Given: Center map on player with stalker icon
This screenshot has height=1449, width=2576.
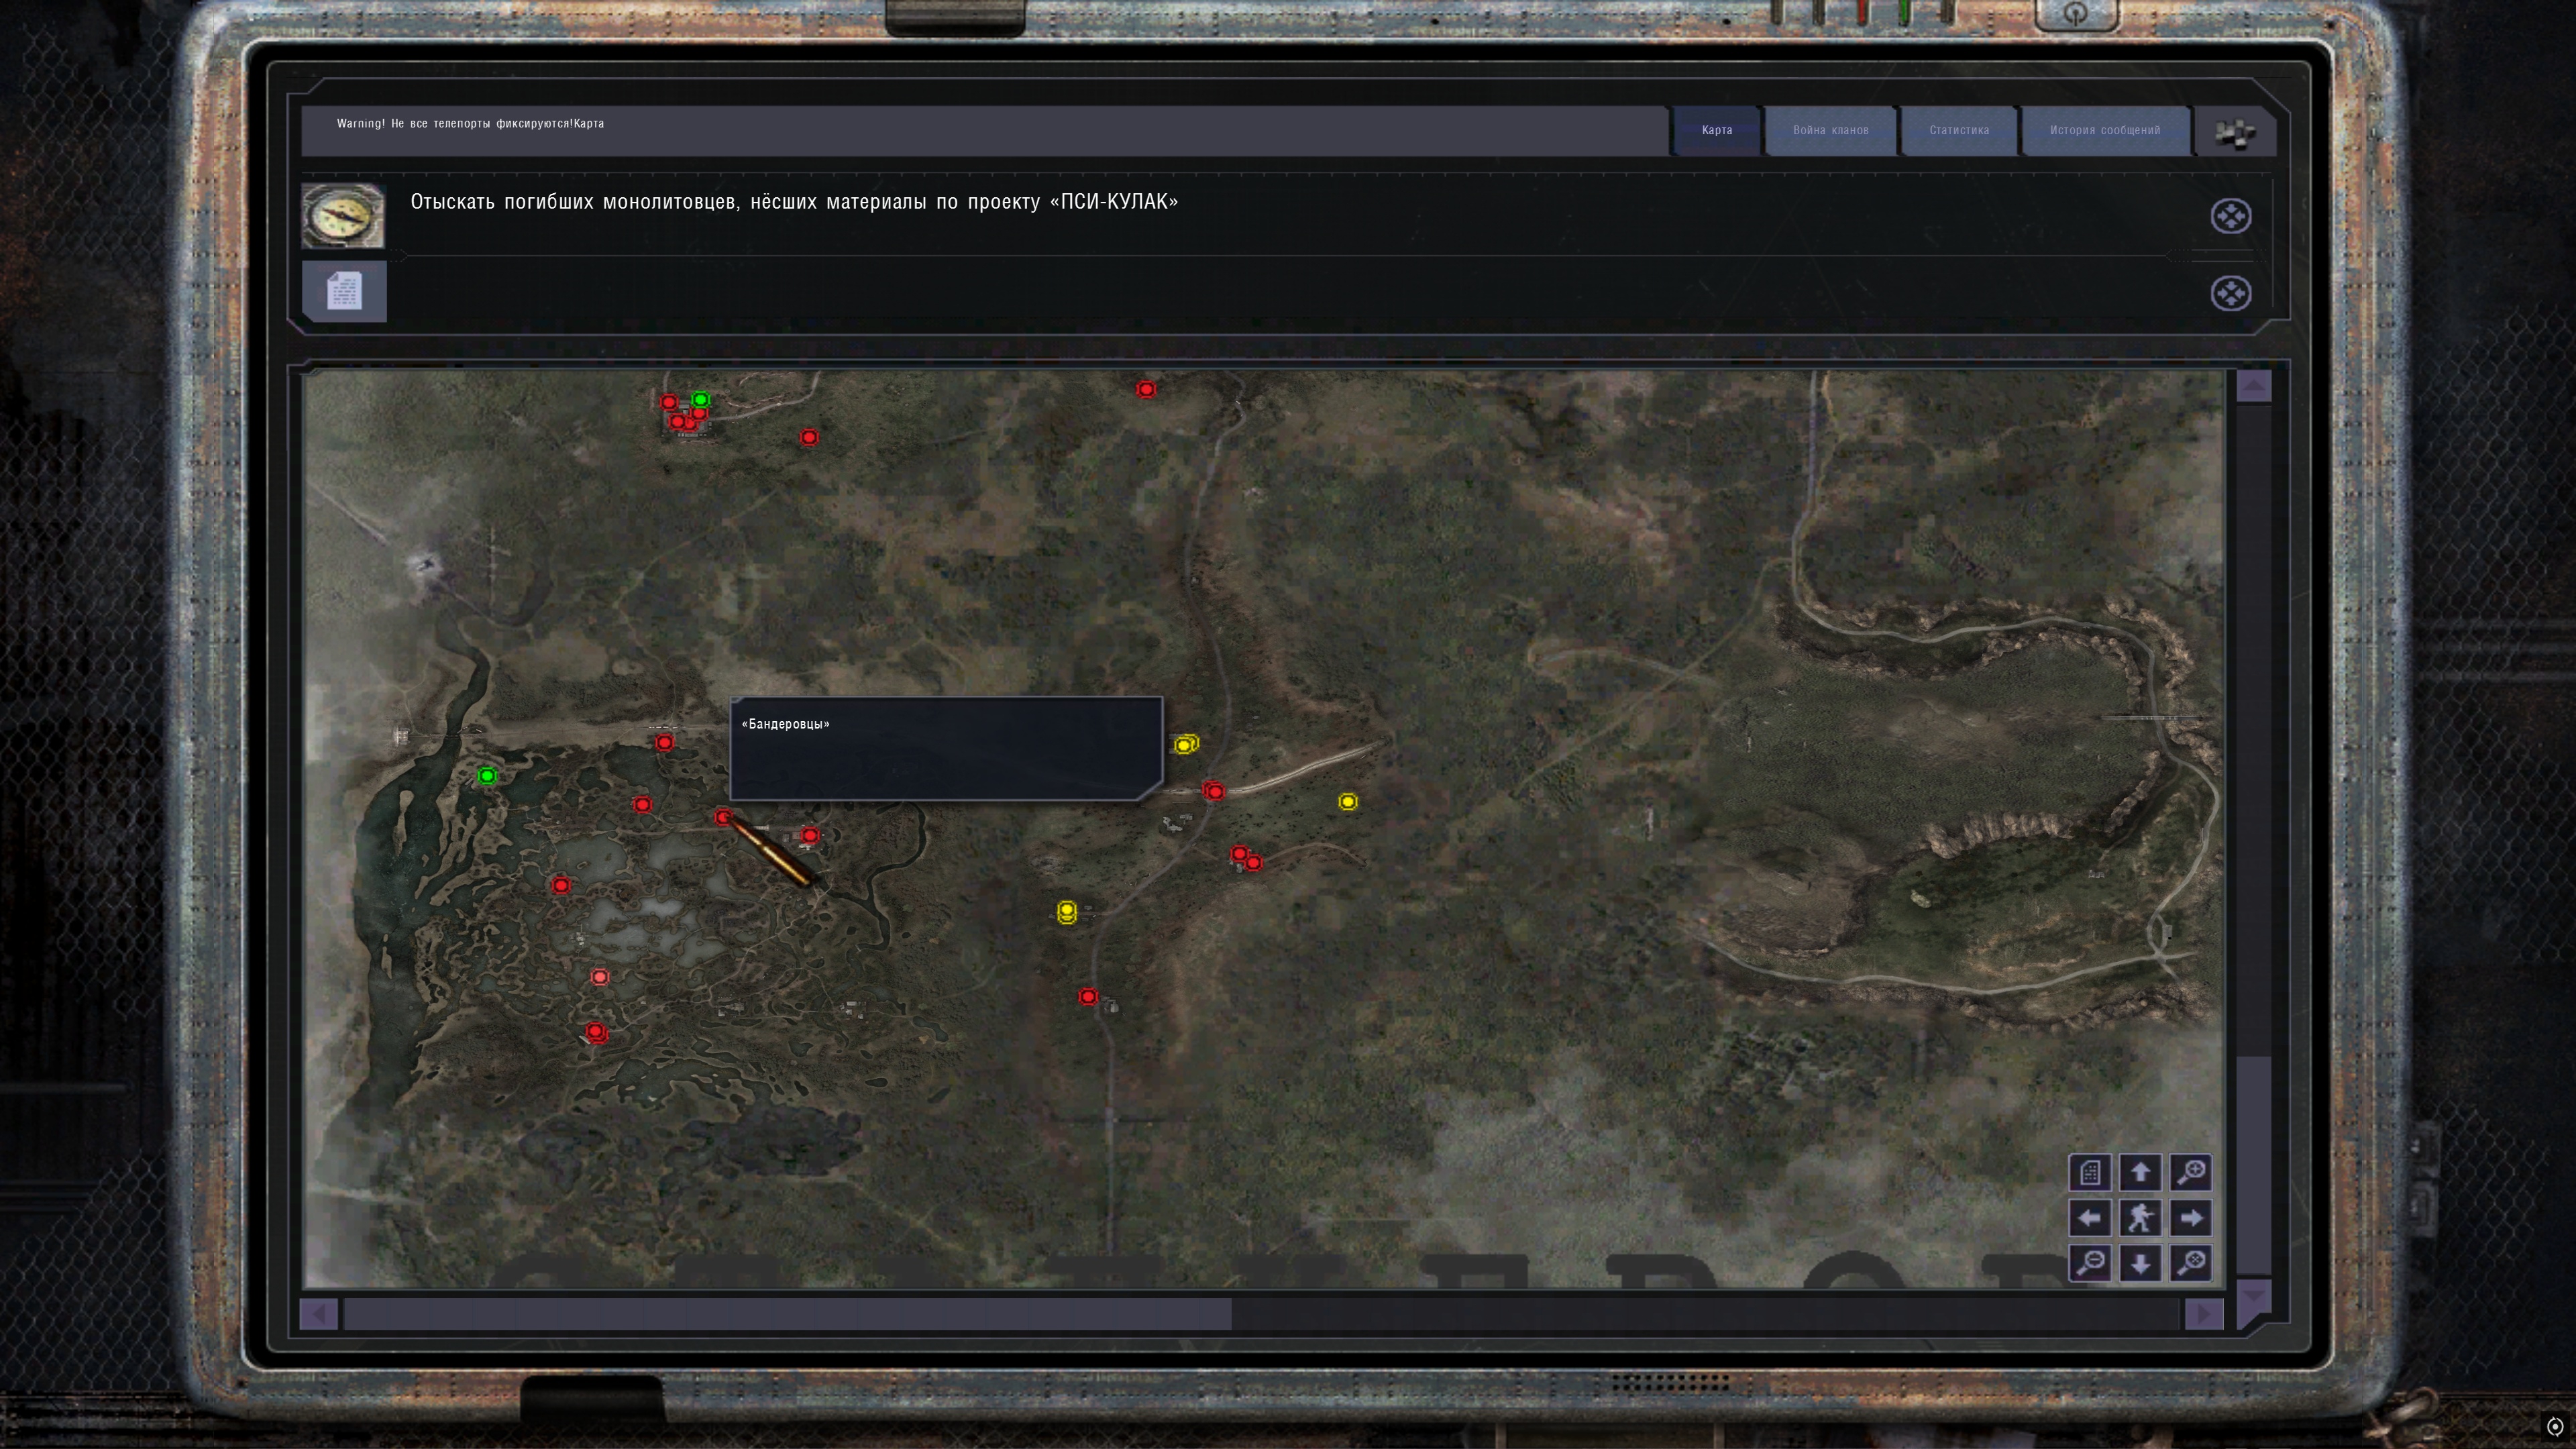Looking at the screenshot, I should [2140, 1218].
